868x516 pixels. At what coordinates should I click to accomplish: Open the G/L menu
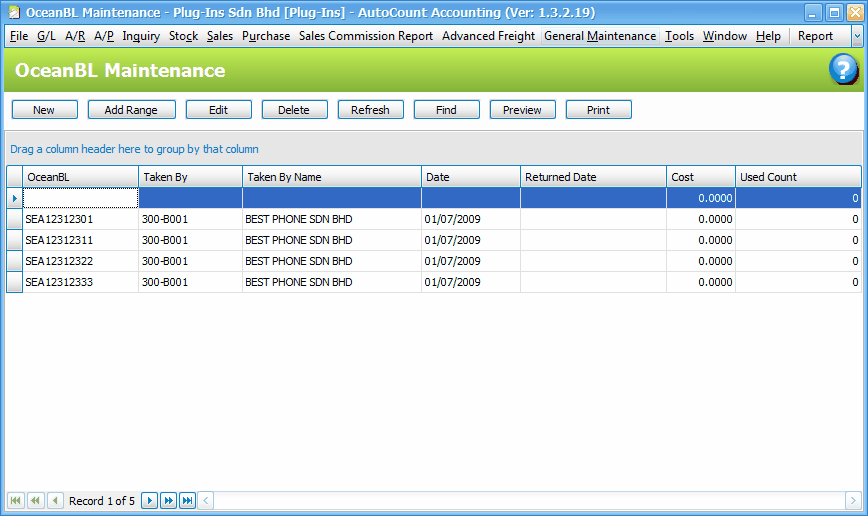pyautogui.click(x=46, y=36)
